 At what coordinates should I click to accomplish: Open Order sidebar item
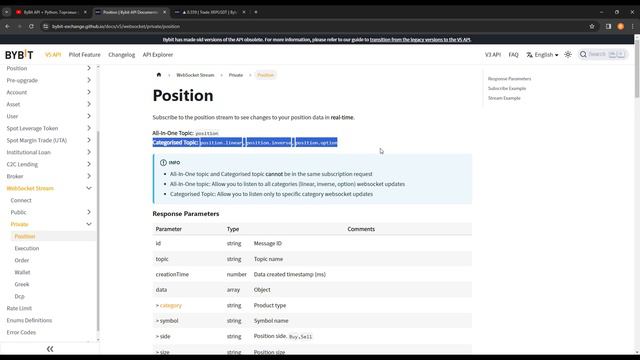[x=22, y=260]
